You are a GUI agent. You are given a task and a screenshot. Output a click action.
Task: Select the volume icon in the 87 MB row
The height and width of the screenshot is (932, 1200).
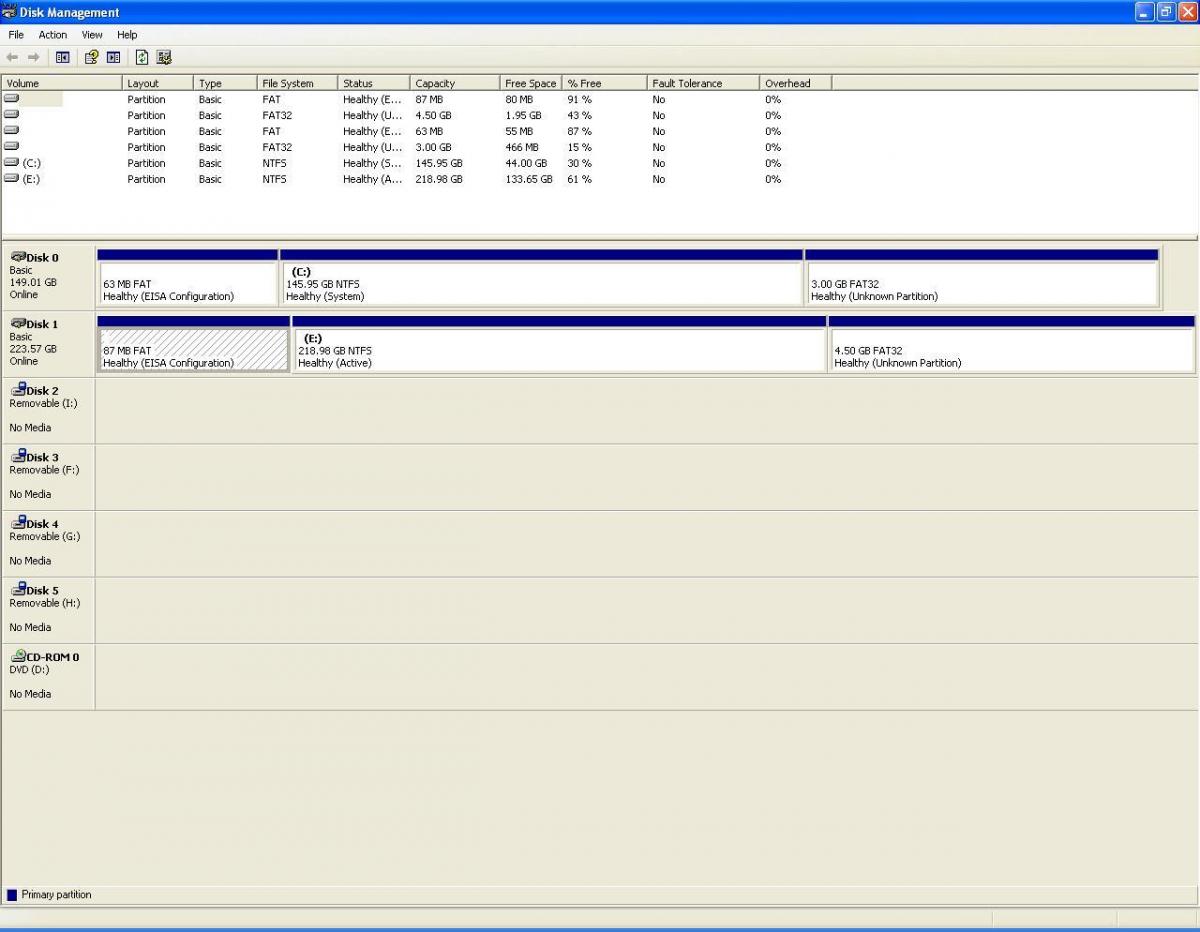tap(11, 99)
